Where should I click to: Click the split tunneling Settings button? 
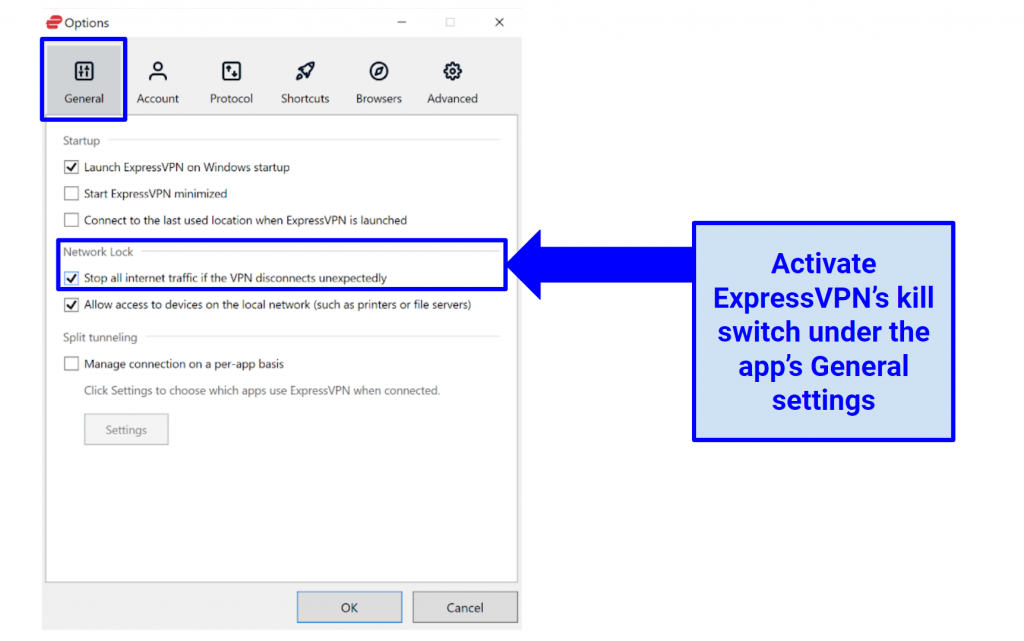click(126, 430)
